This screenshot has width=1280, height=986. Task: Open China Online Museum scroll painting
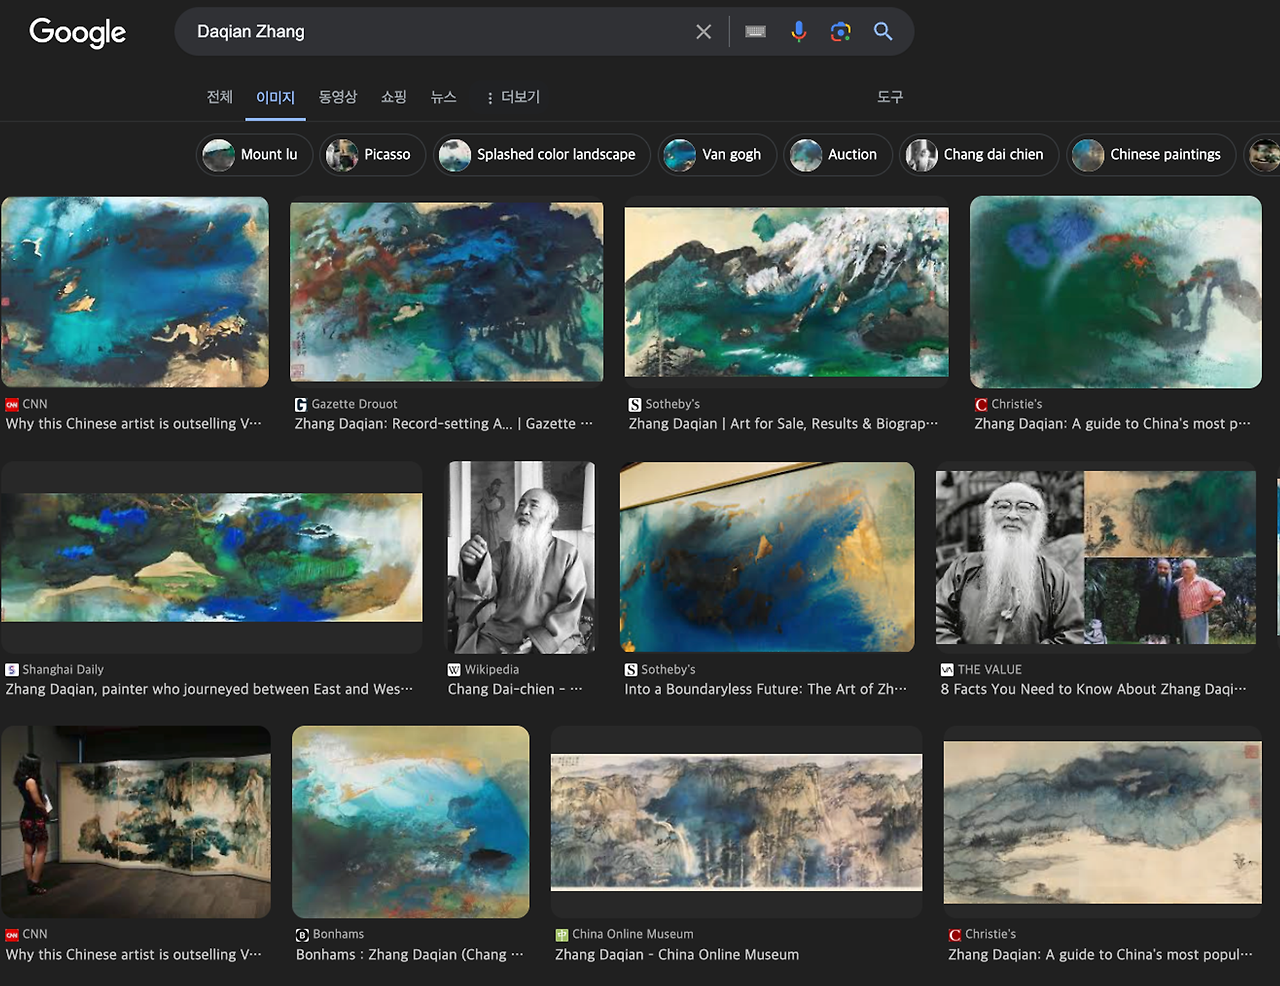pos(736,822)
